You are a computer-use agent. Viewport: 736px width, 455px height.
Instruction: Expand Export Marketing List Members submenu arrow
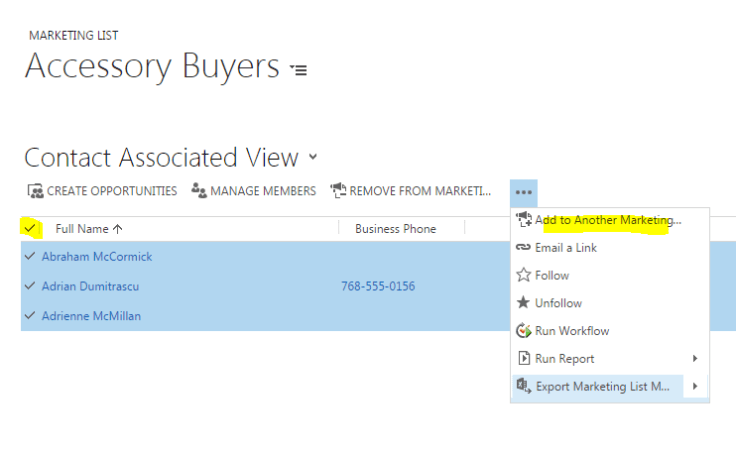[695, 387]
